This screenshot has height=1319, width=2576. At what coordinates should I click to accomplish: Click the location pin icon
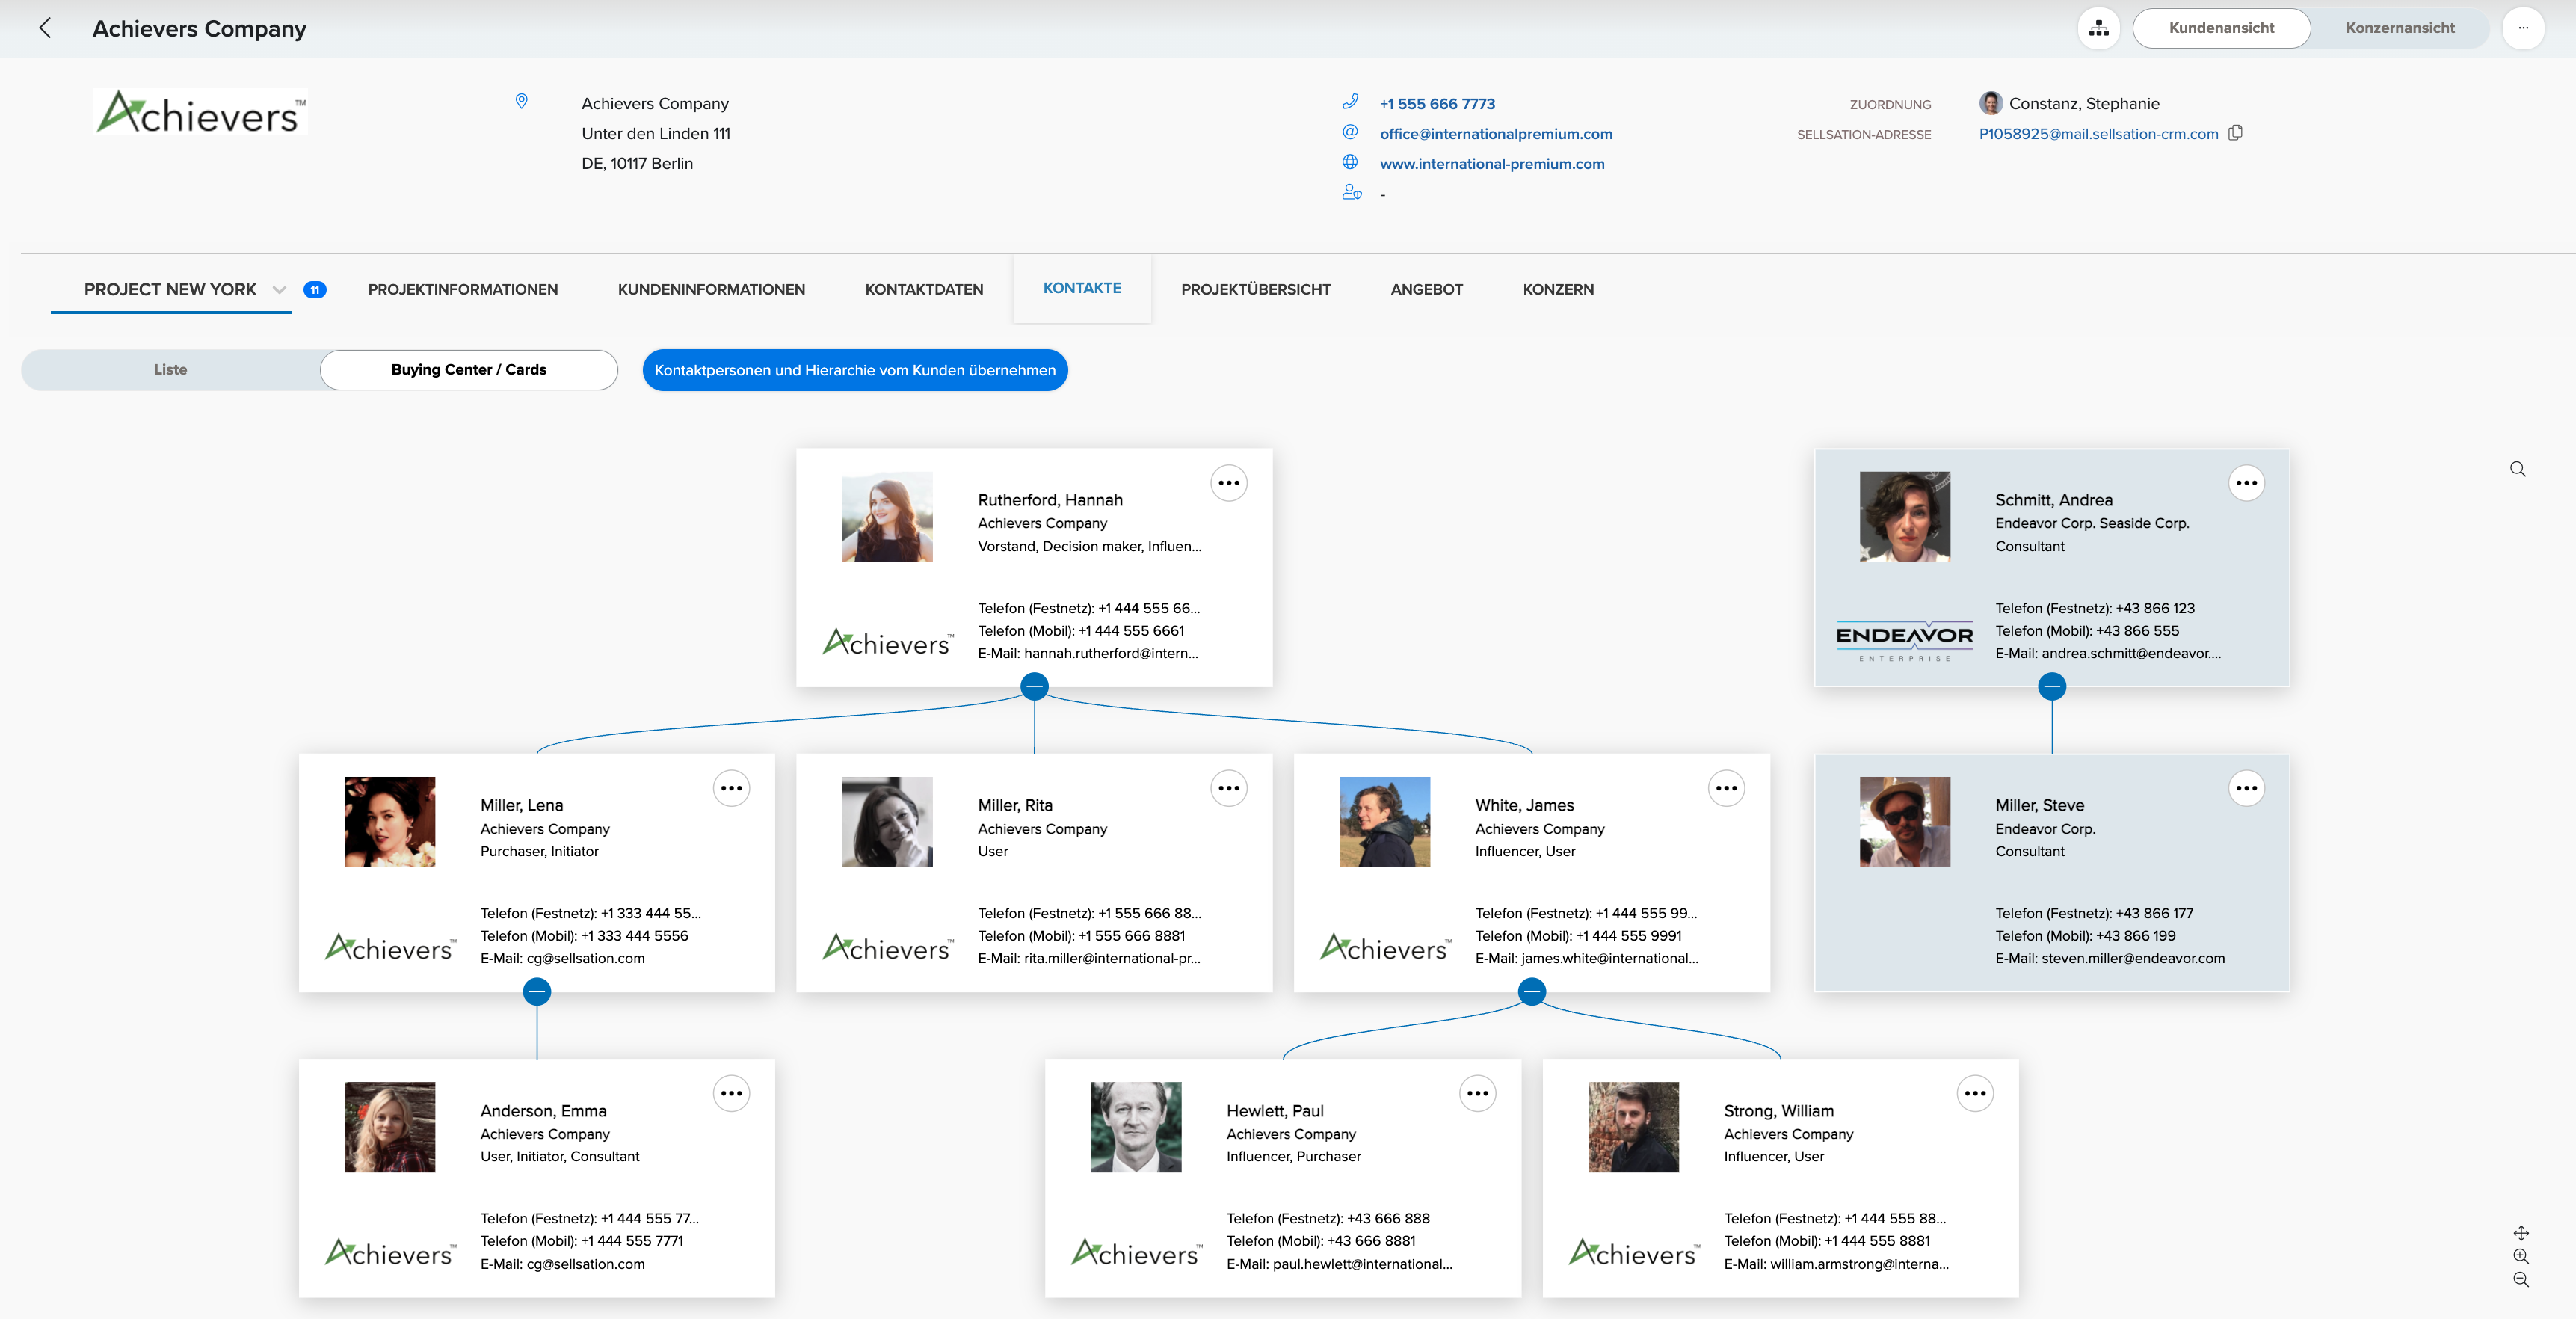pos(521,101)
